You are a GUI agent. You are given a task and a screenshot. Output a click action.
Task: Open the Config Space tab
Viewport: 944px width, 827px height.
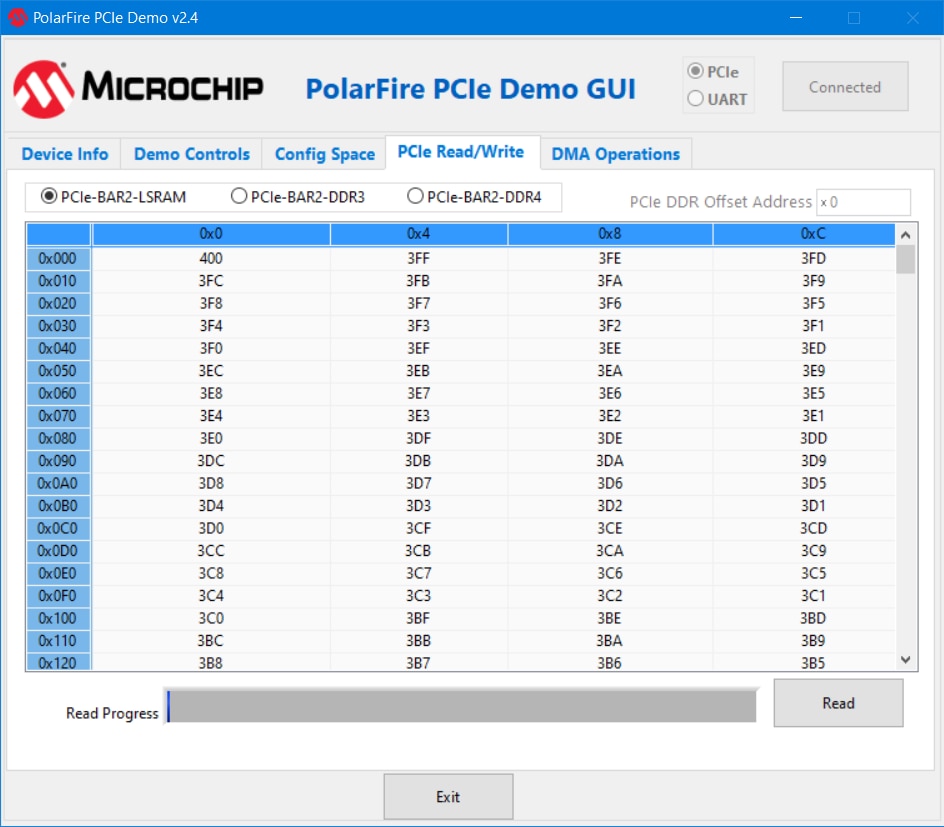[324, 154]
